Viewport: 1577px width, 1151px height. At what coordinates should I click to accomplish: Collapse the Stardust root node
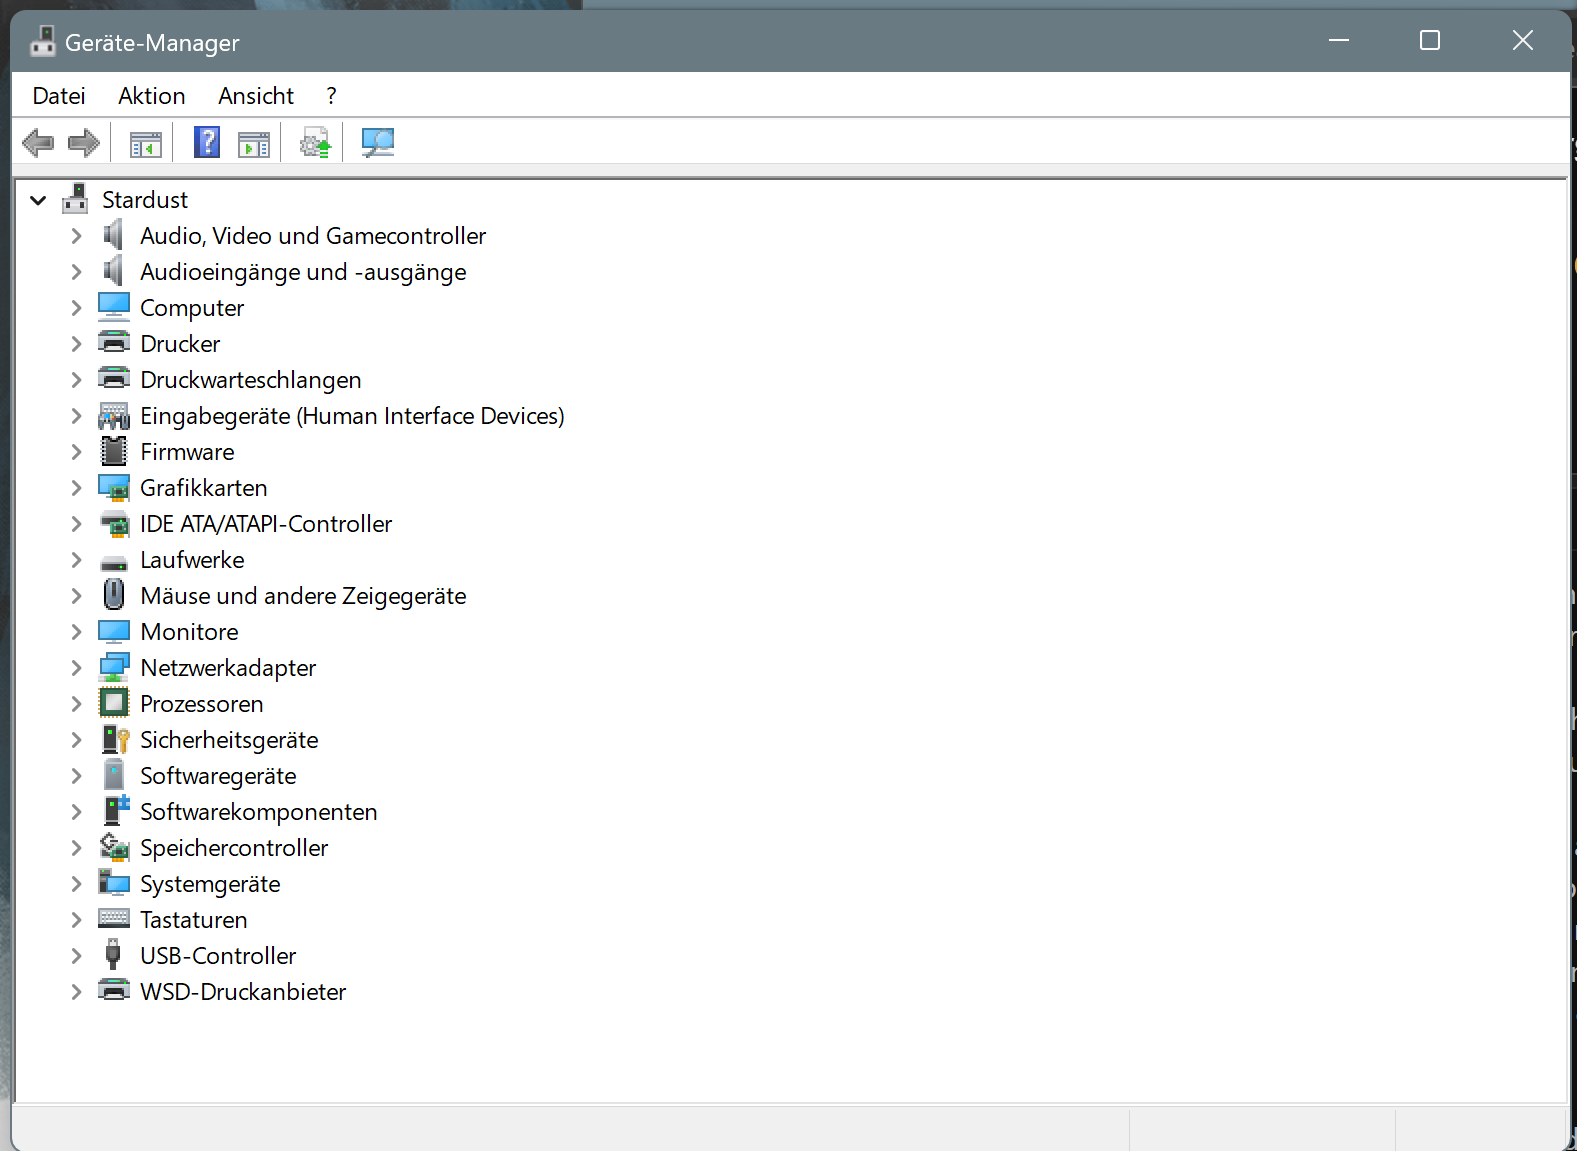tap(38, 200)
